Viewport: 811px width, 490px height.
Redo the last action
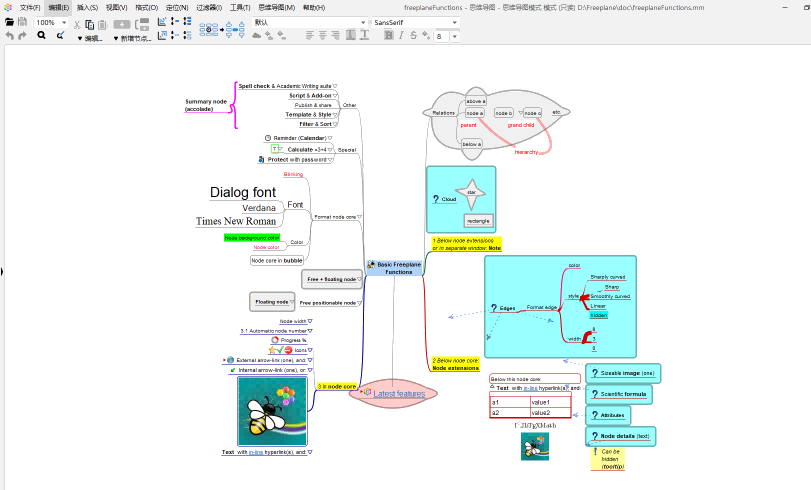[x=22, y=35]
